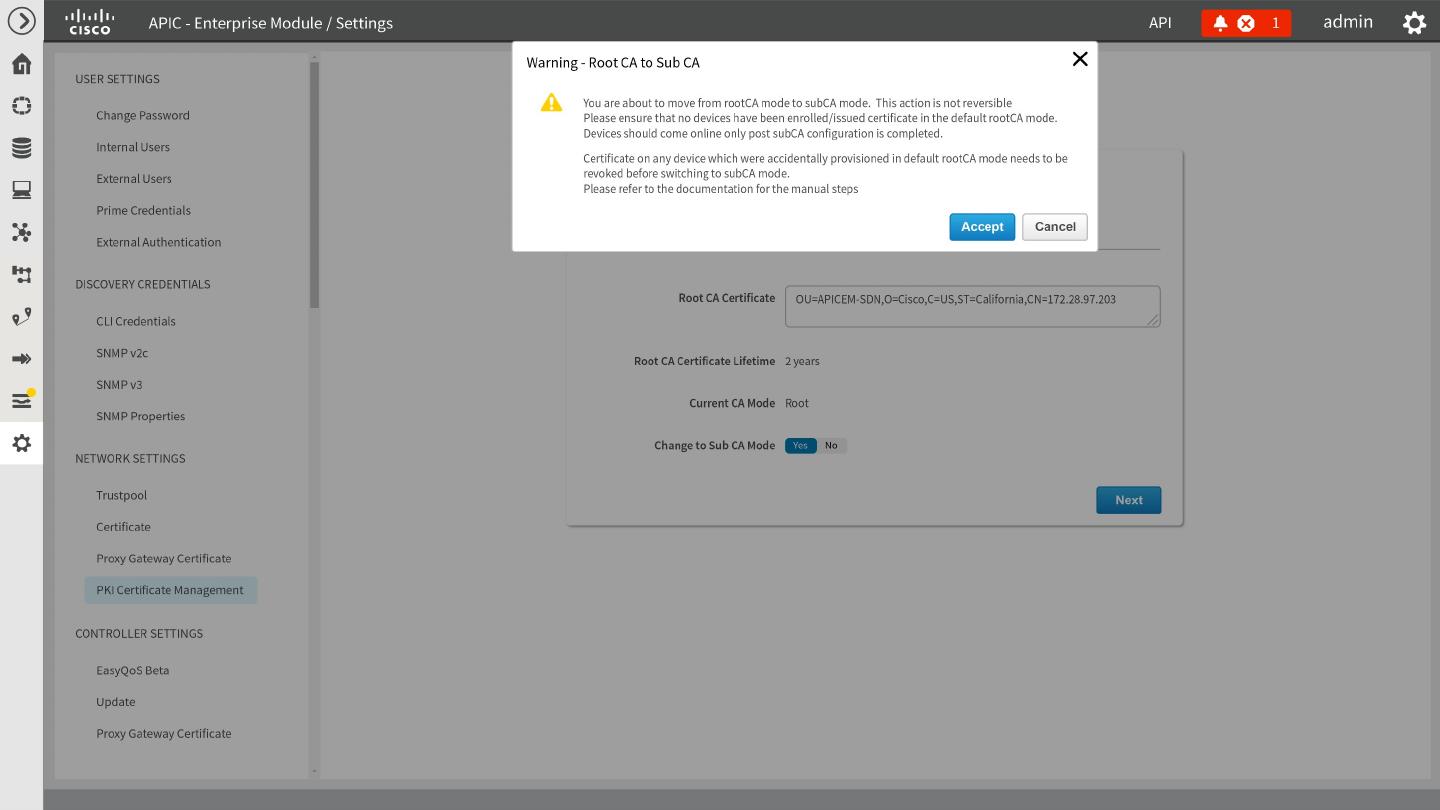Screen dimensions: 1440x810
Task: Click the Current CA Mode value 'Root'
Action: pyautogui.click(x=797, y=403)
